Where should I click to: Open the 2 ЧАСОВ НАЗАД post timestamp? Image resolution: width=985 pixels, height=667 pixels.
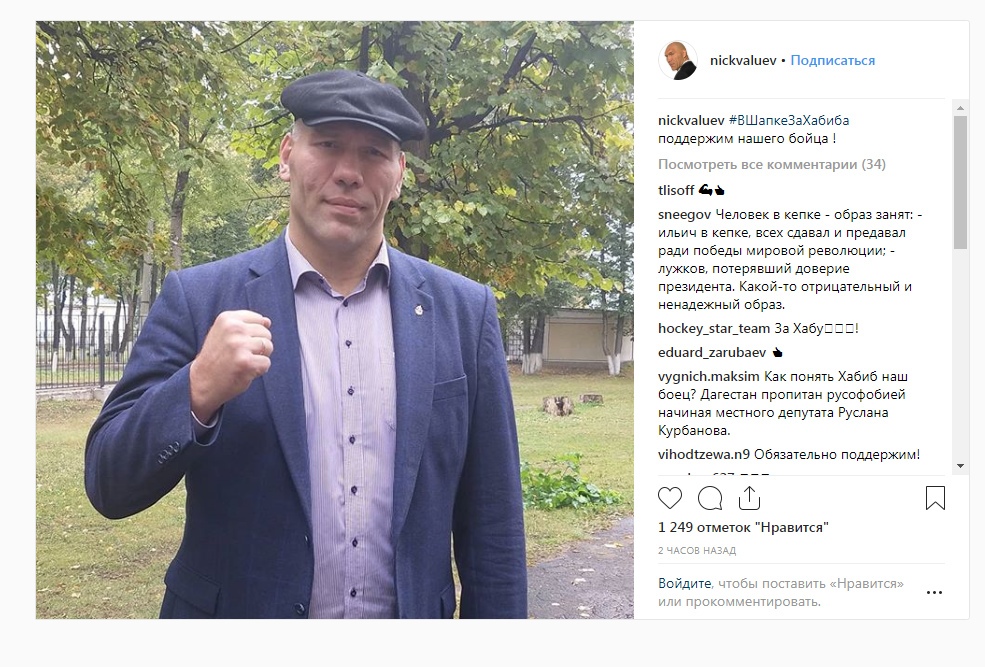[697, 551]
